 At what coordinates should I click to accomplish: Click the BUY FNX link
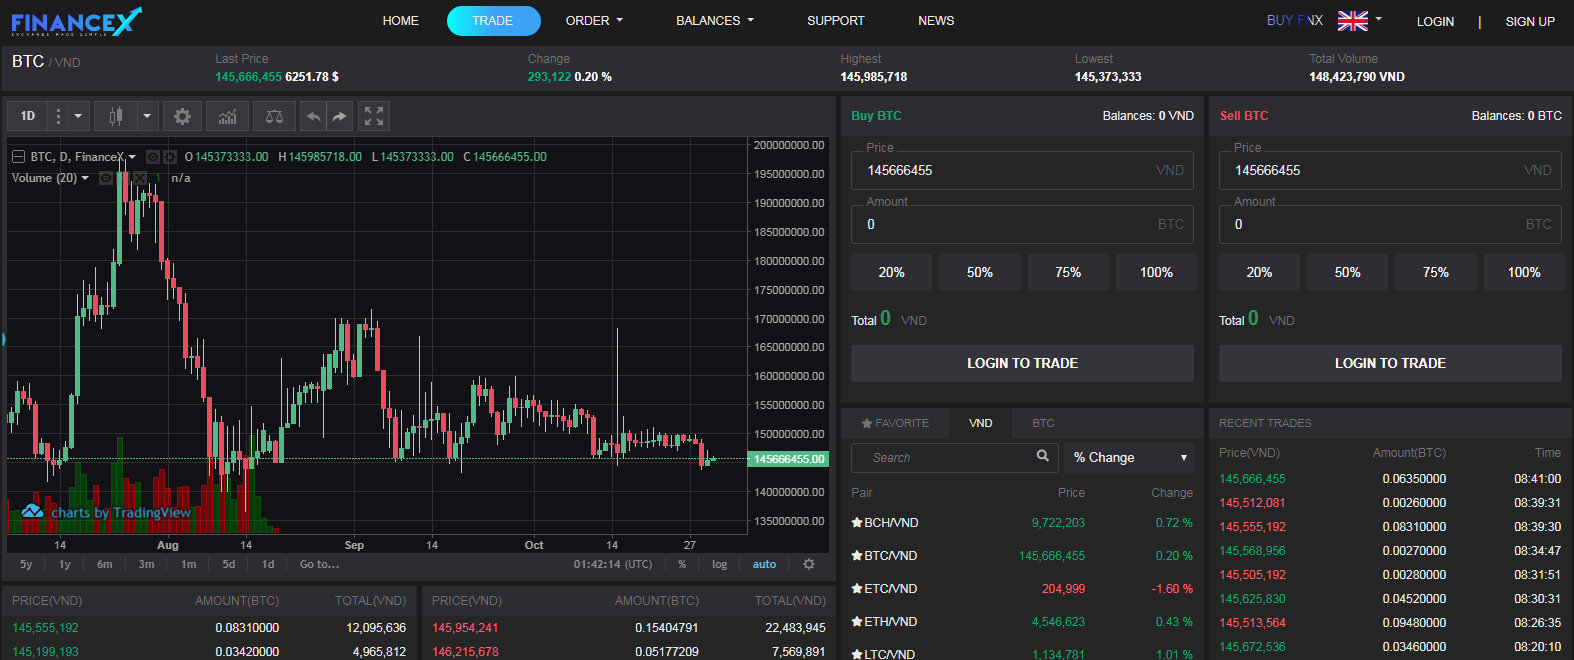[1294, 20]
